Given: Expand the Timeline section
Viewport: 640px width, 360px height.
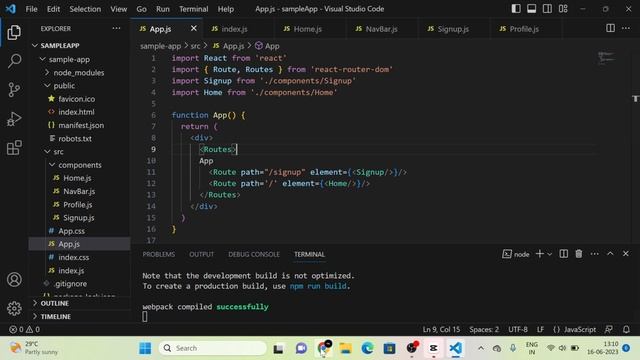Looking at the screenshot, I should pos(80,316).
